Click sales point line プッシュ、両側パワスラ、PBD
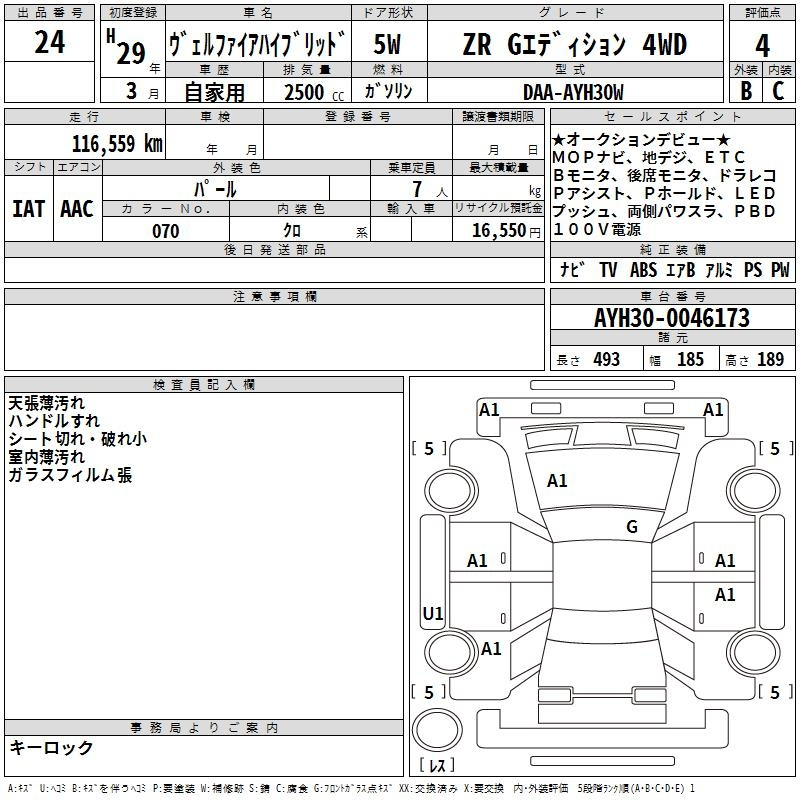800x800 pixels. click(664, 211)
